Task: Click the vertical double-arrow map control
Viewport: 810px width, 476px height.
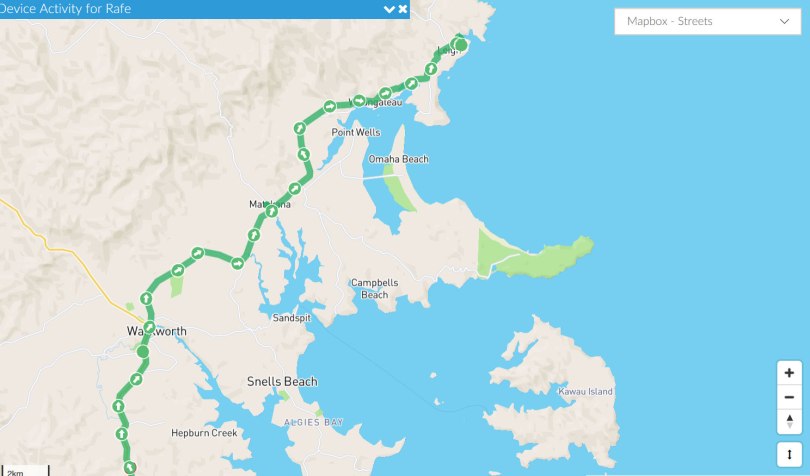Action: click(x=789, y=455)
